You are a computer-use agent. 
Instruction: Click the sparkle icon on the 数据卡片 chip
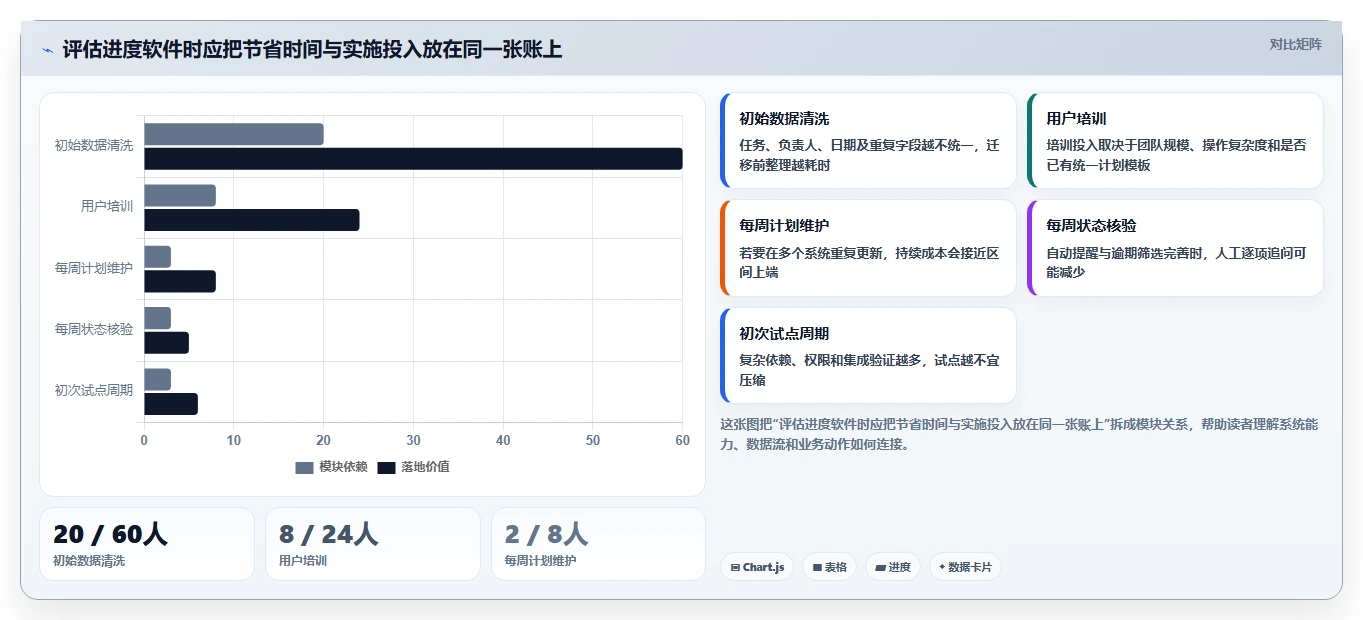coord(942,567)
